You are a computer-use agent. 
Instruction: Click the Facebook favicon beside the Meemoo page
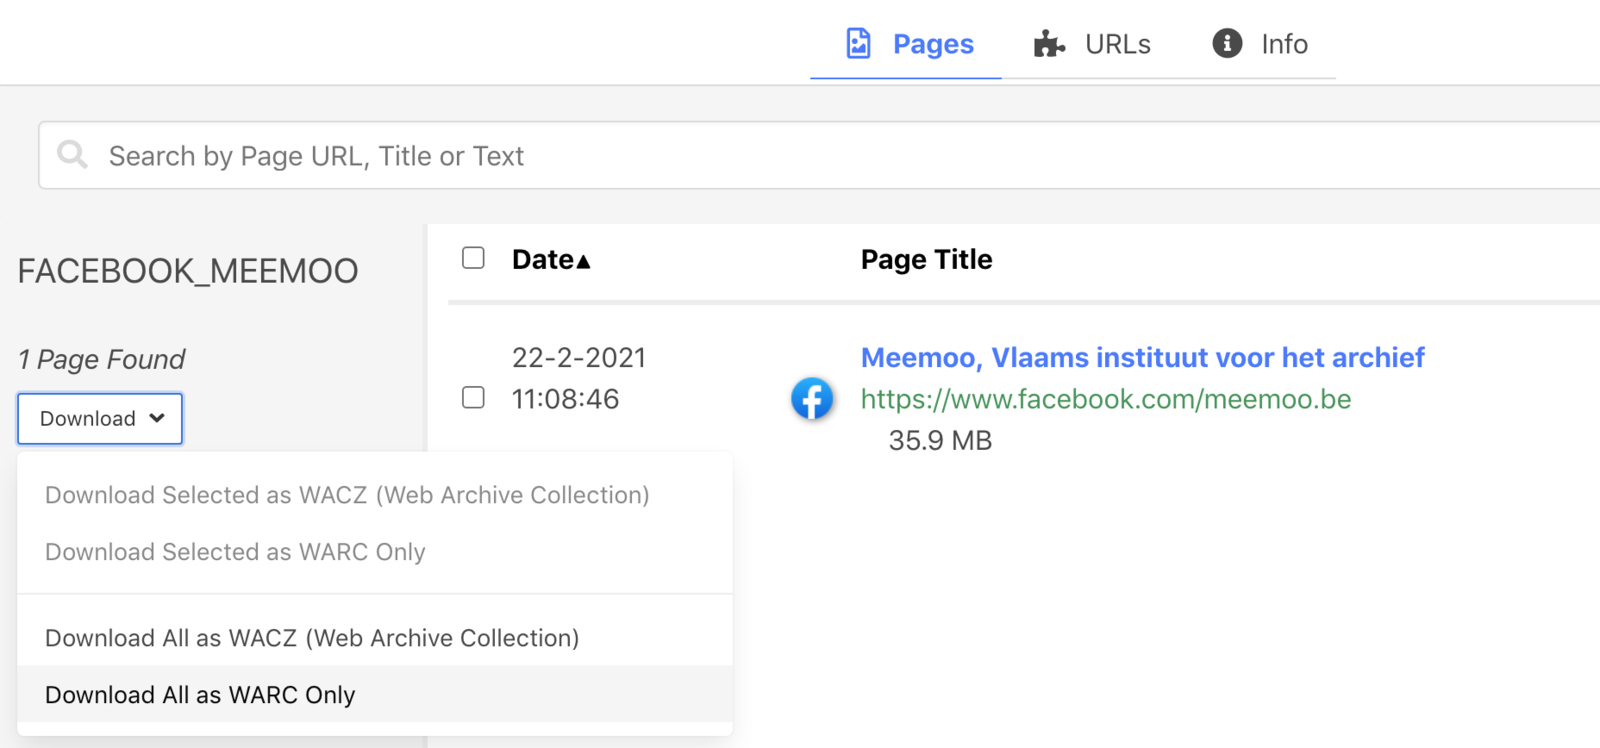812,399
